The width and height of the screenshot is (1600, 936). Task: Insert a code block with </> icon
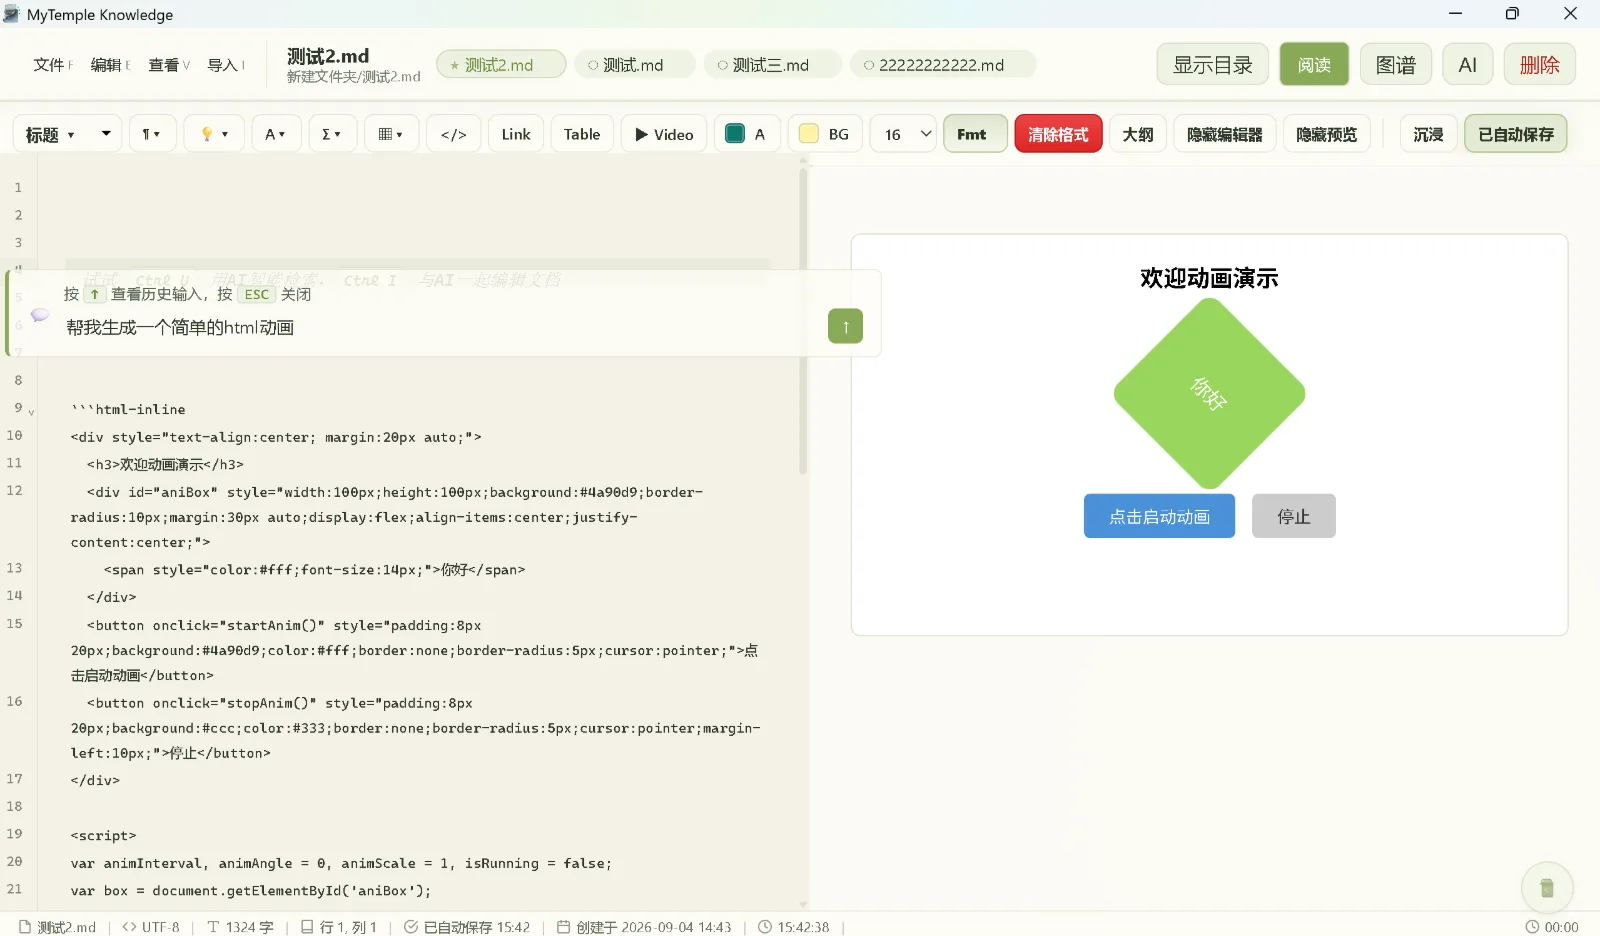pos(453,134)
